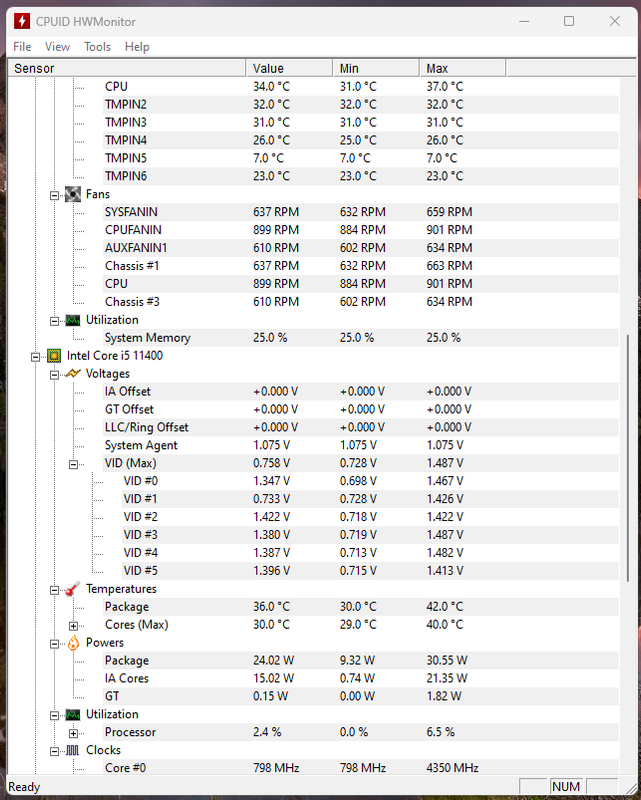641x800 pixels.
Task: Maximize the HWMonitor window
Action: [x=569, y=21]
